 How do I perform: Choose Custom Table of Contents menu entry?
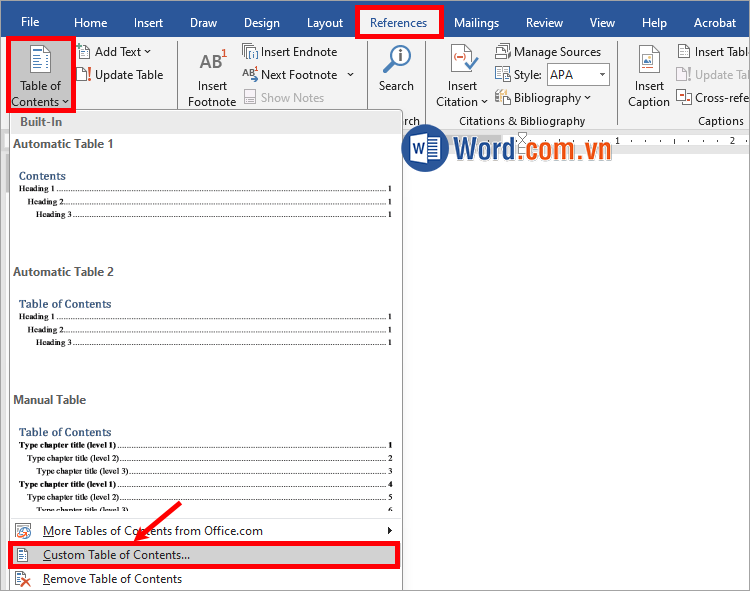[x=204, y=555]
